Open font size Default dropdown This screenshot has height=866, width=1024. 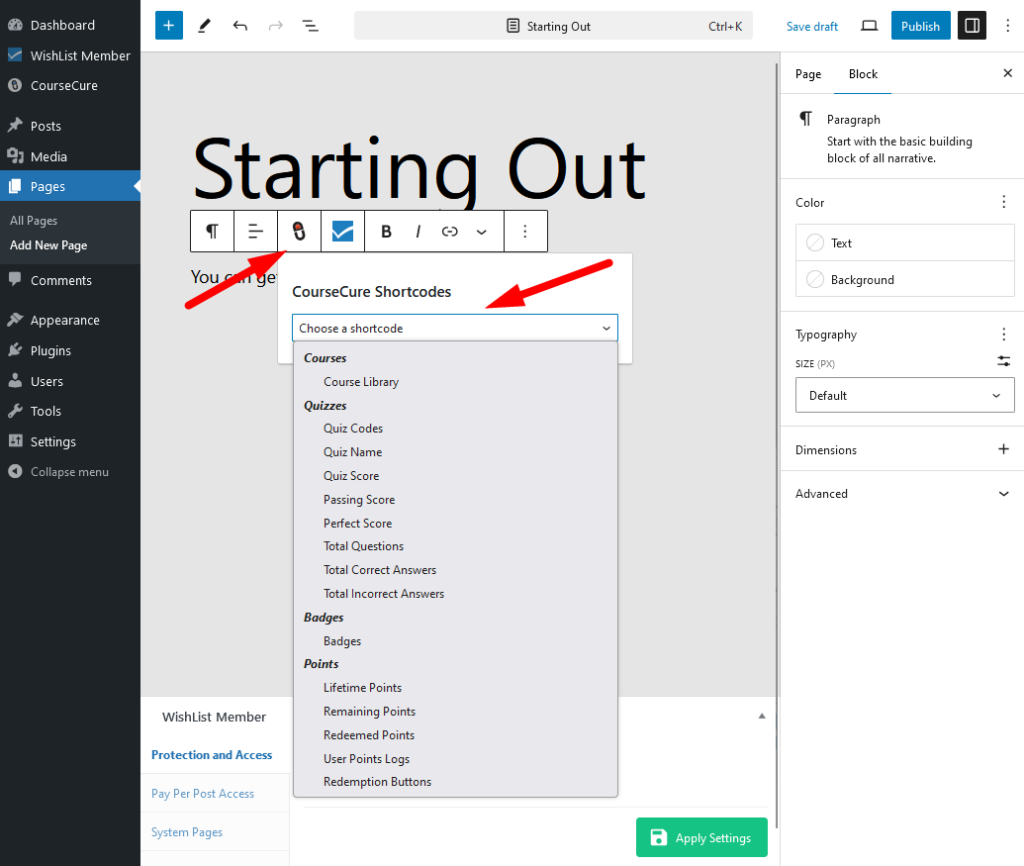point(904,395)
